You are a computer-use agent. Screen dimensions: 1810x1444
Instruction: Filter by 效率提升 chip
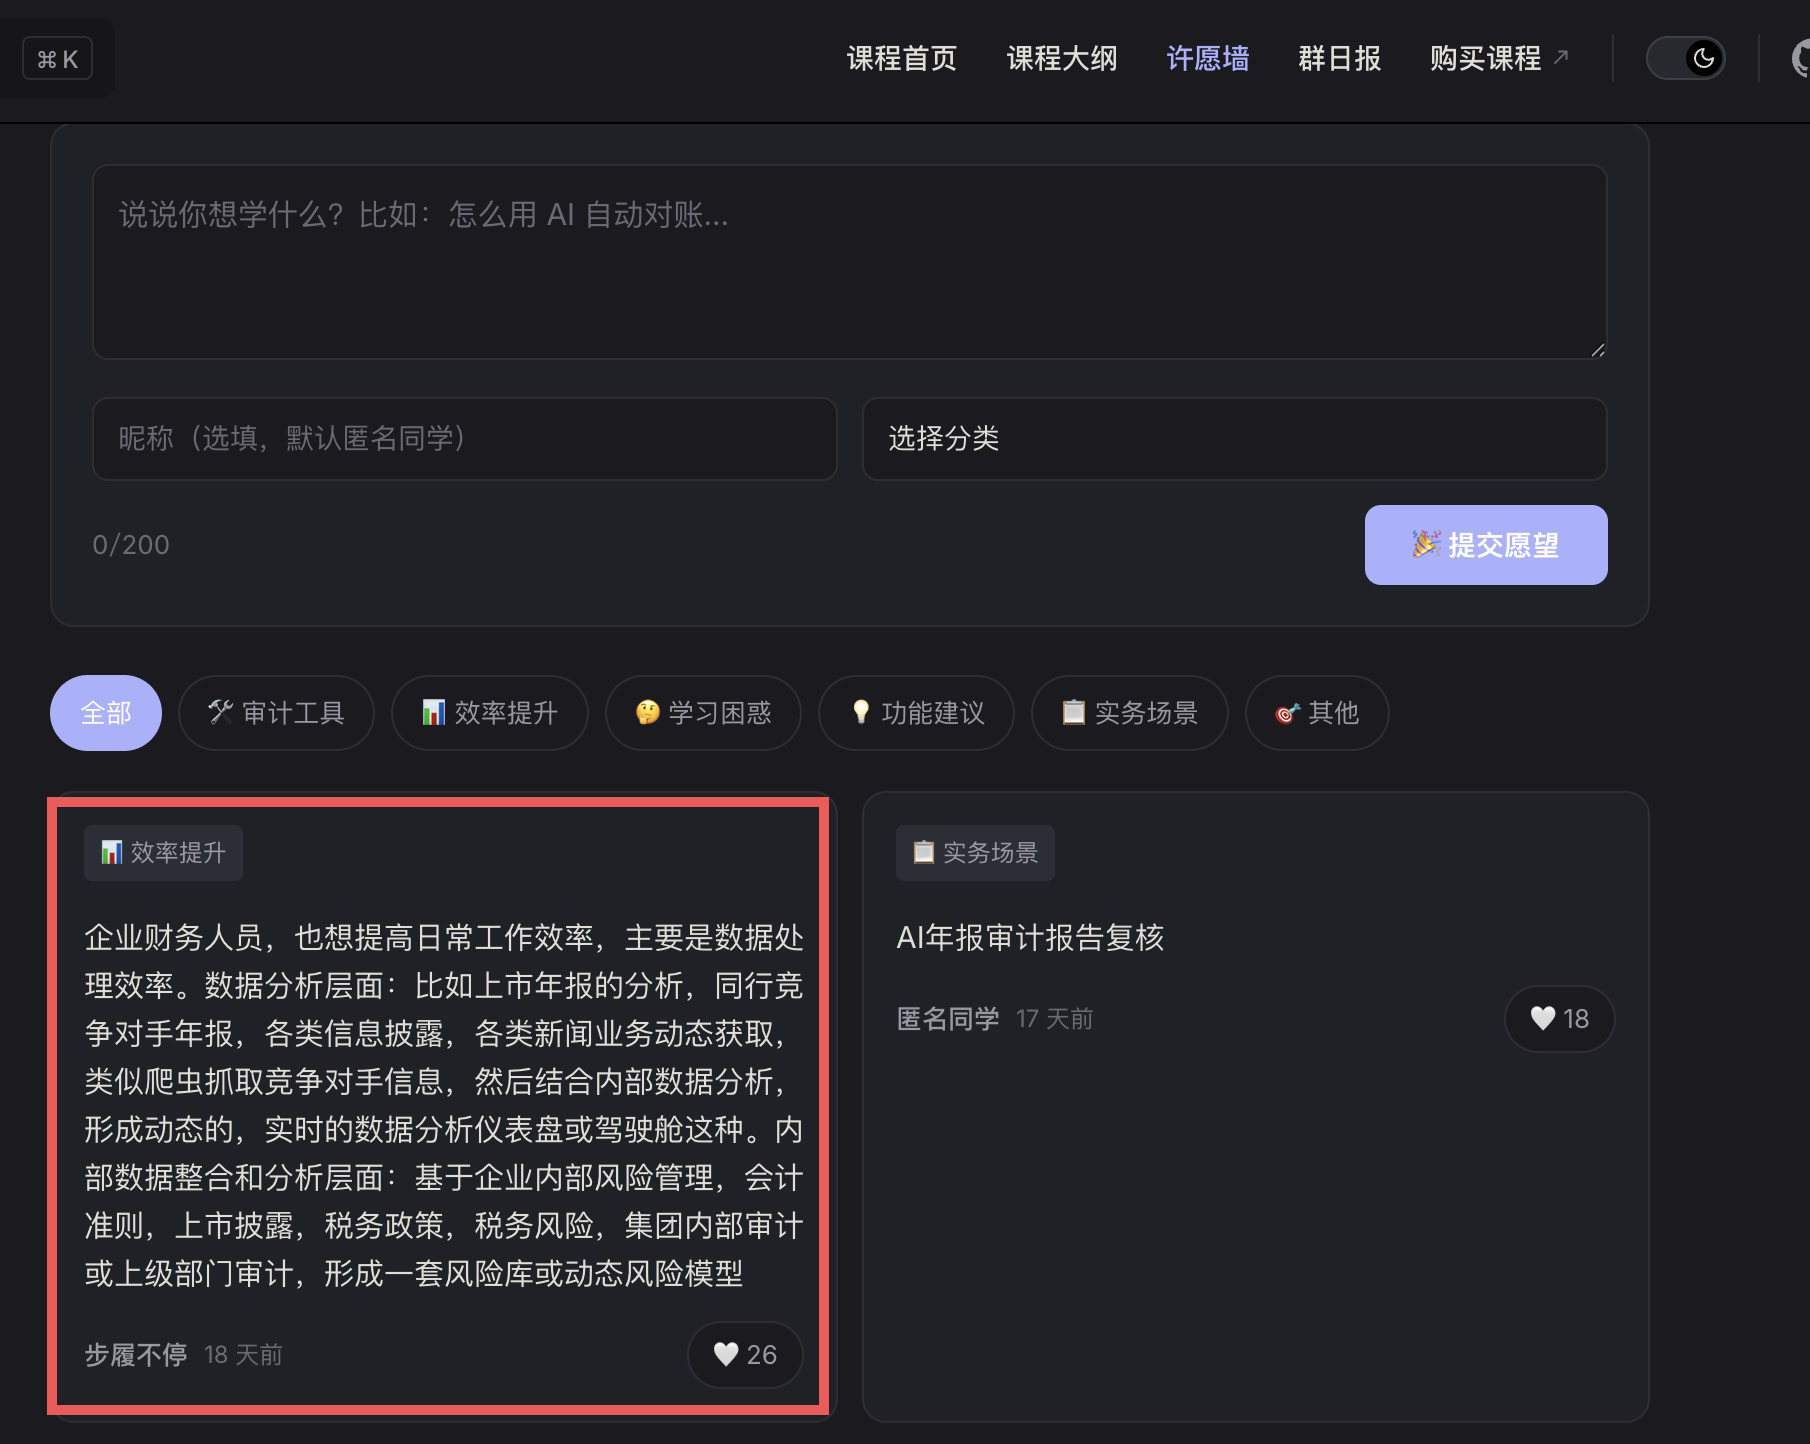pos(490,713)
